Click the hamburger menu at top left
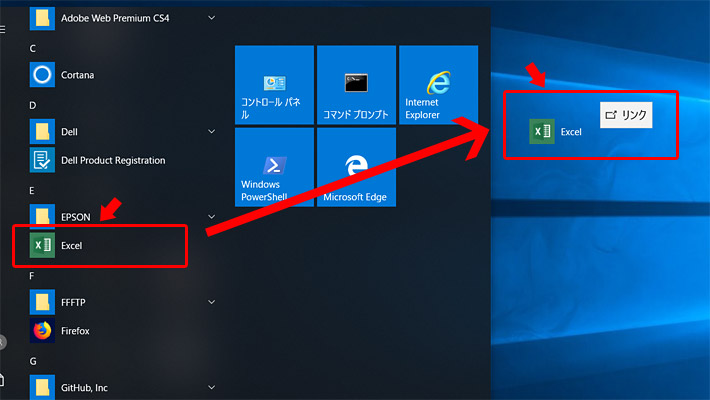 point(3,30)
